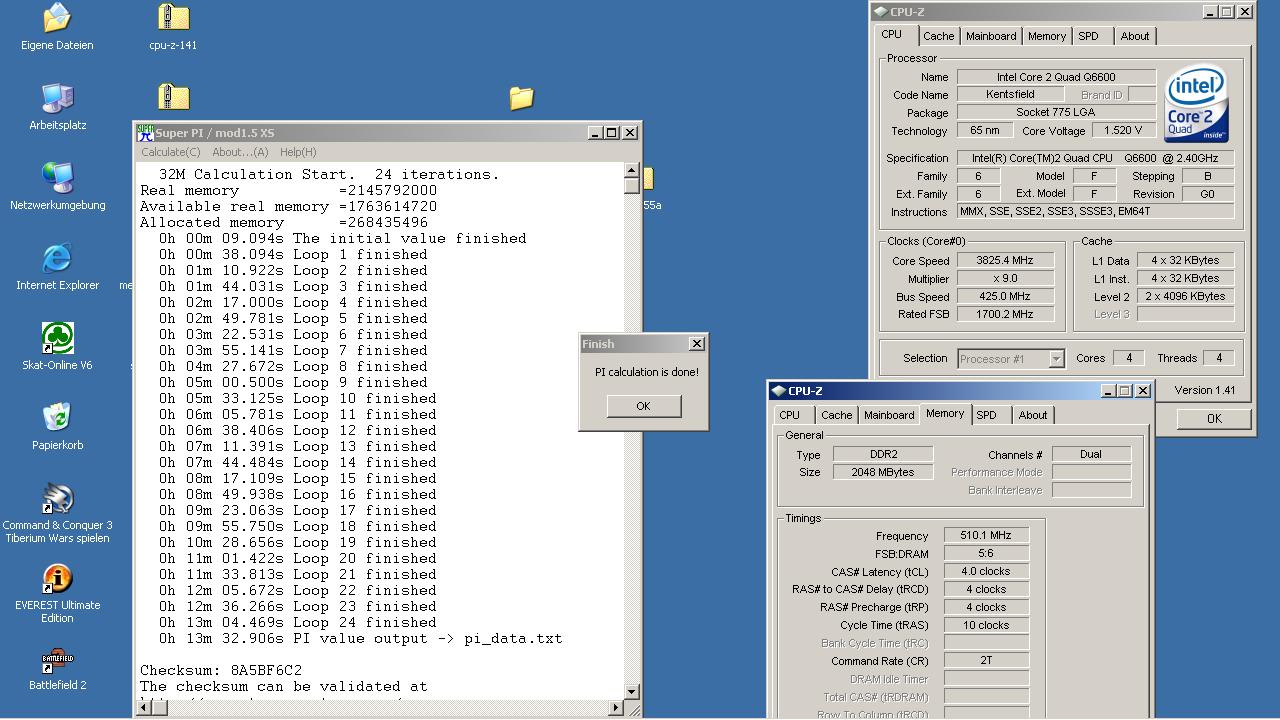The image size is (1280, 720).
Task: Click Bus Speed 425.0 MHz field
Action: (x=1005, y=296)
